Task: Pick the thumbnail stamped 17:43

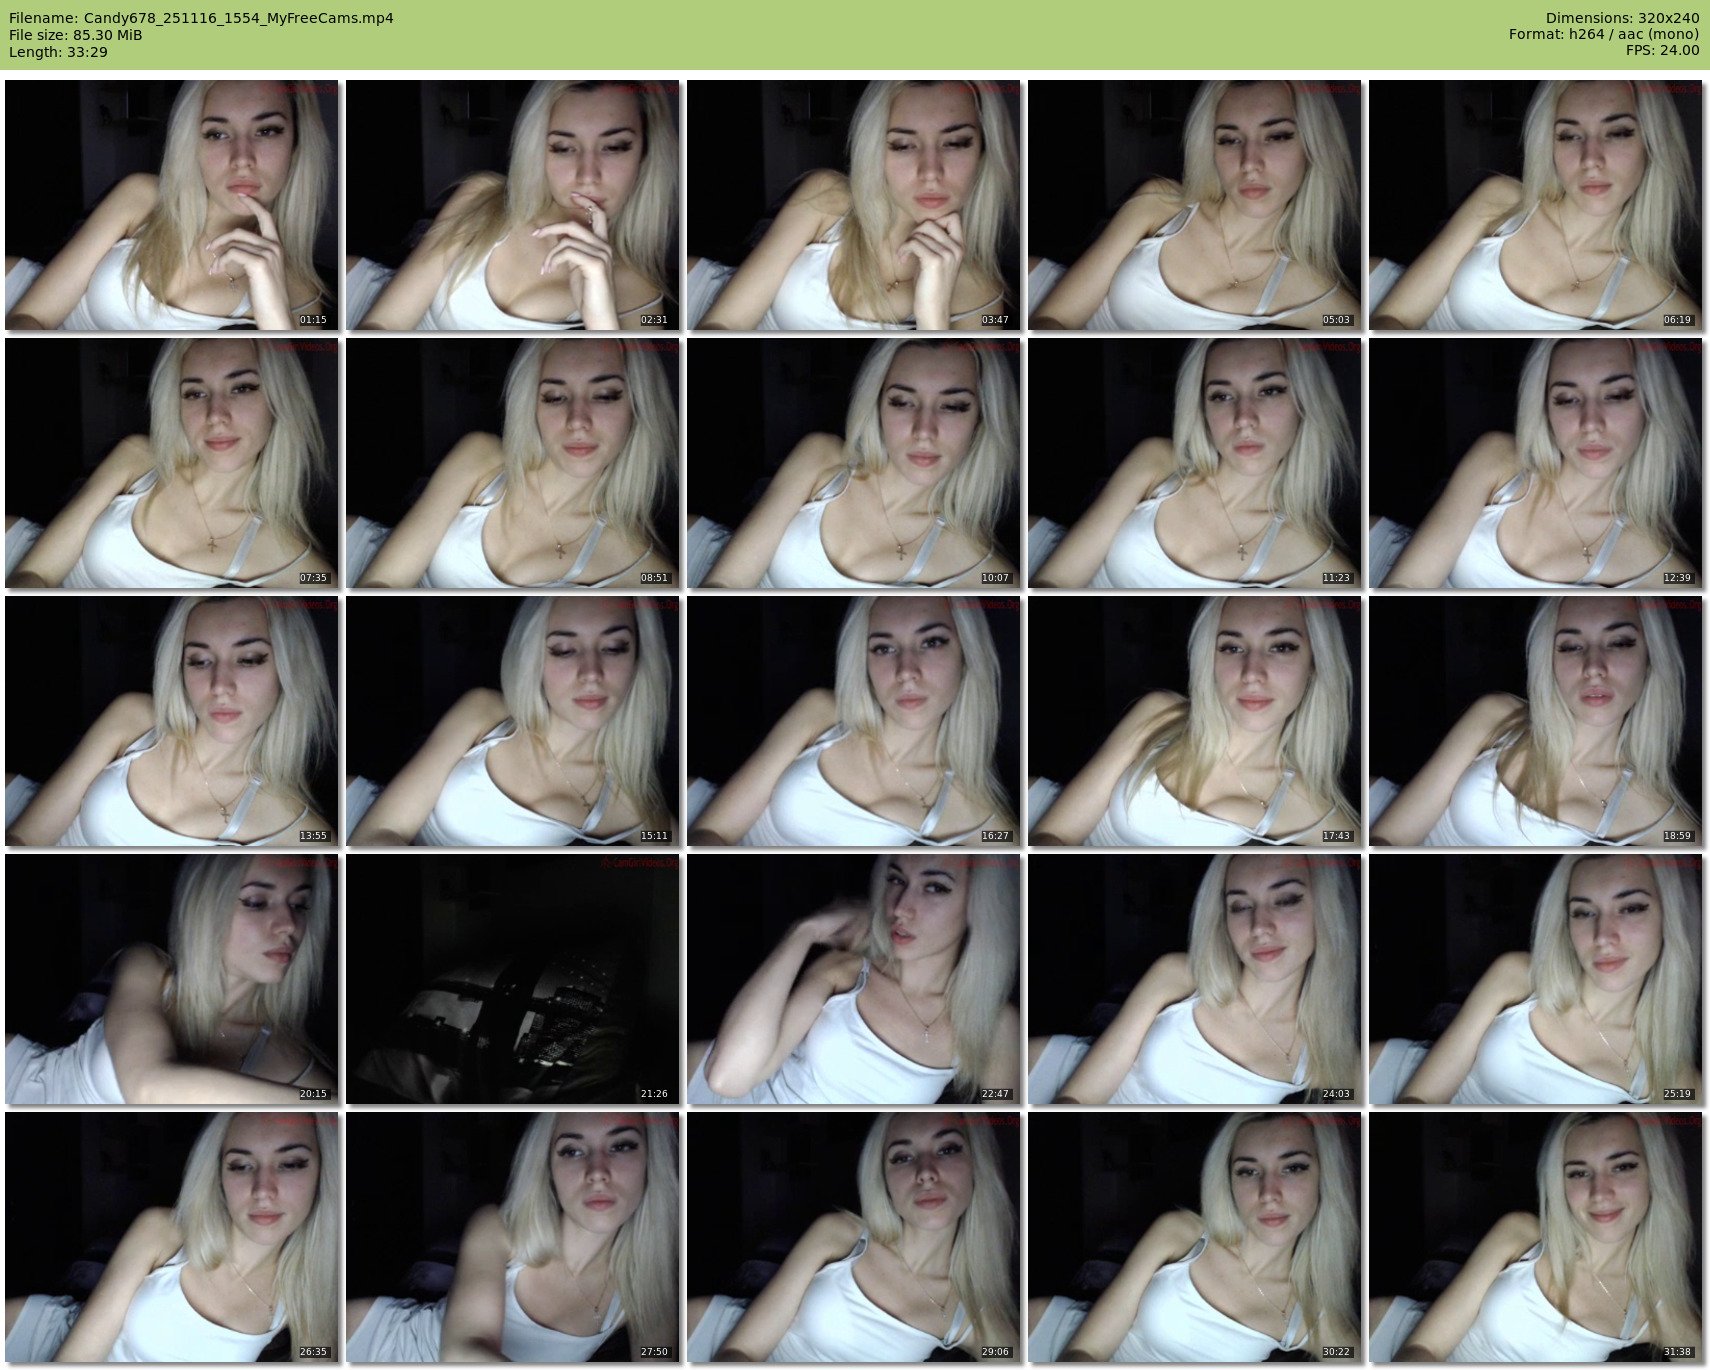Action: (x=1195, y=721)
